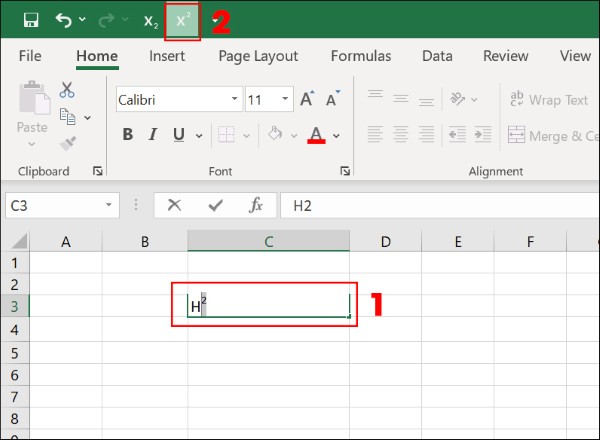Open the Page Layout tab
This screenshot has height=440, width=600.
(x=258, y=56)
